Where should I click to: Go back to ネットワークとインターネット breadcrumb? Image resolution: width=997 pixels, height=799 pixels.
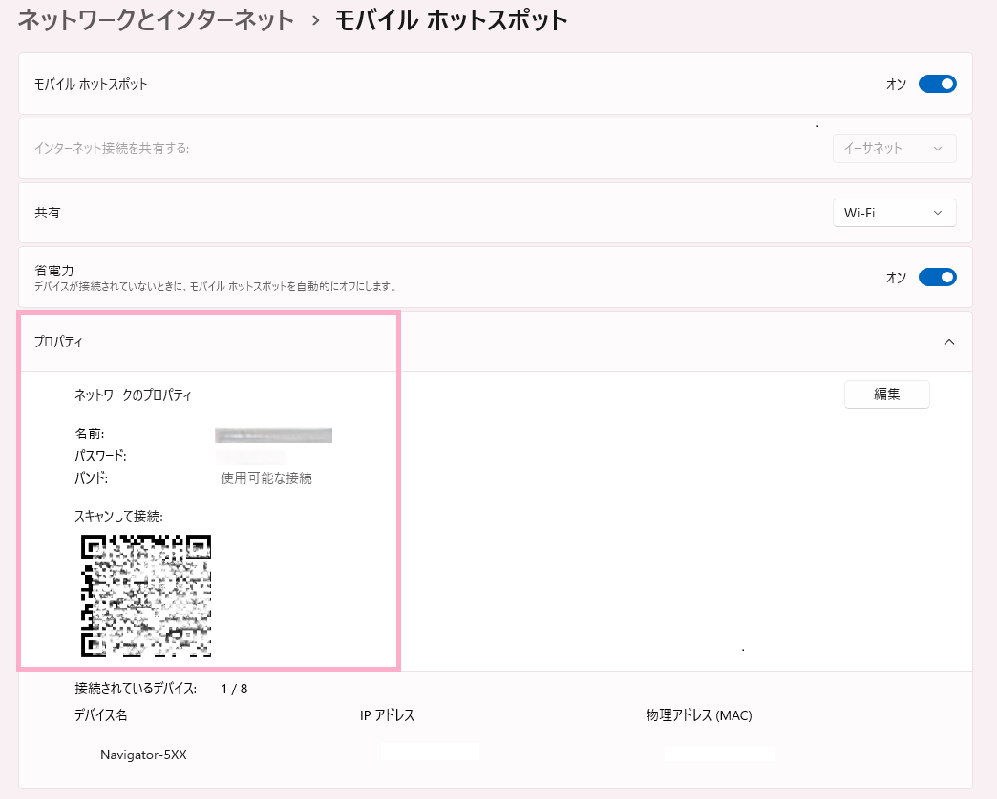click(155, 20)
